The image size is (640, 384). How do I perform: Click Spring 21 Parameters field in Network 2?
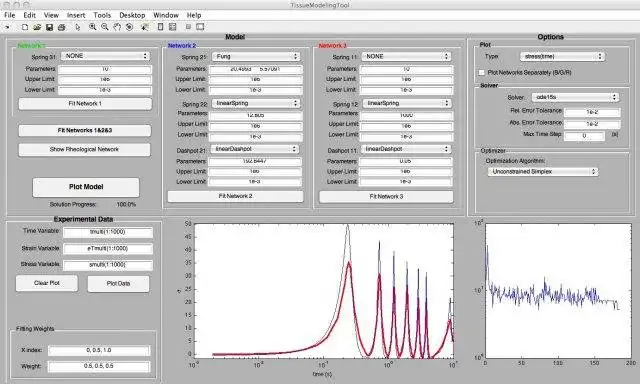[256, 69]
